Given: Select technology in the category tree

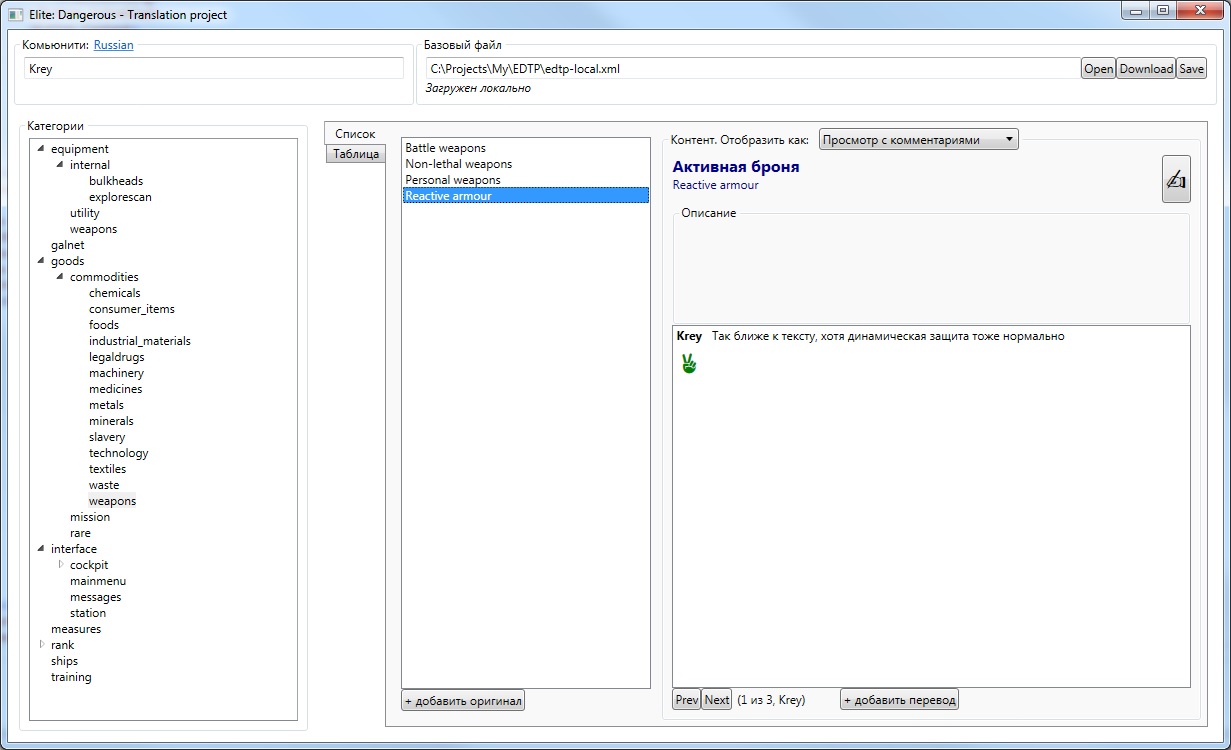Looking at the screenshot, I should point(119,453).
